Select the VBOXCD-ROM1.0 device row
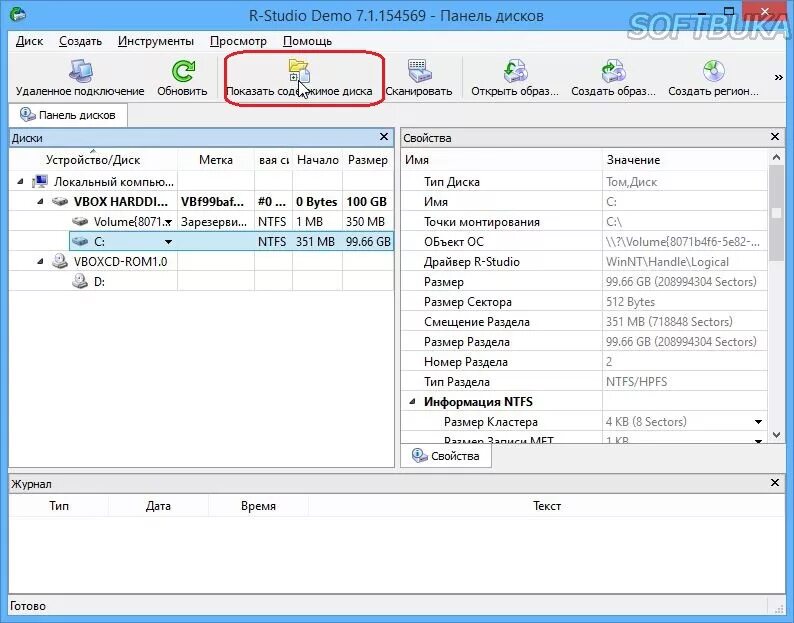Viewport: 794px width, 623px height. click(x=201, y=261)
